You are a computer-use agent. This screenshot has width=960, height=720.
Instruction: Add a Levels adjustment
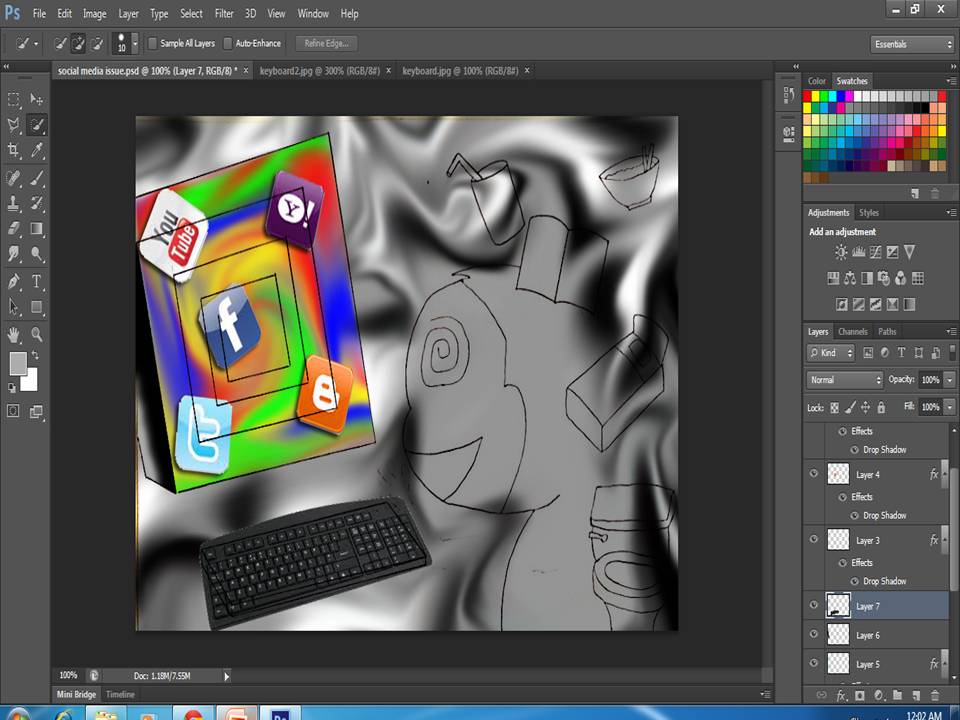tap(858, 252)
